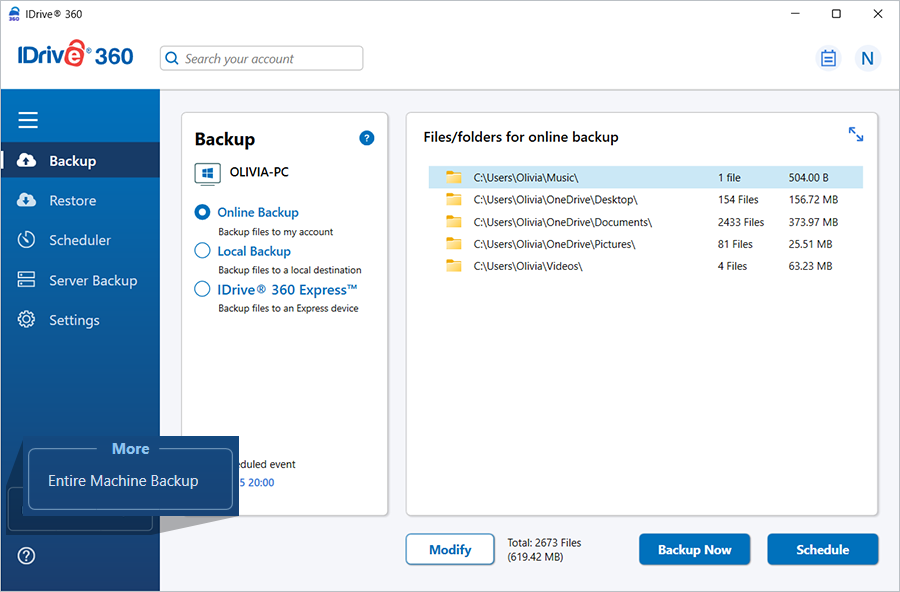Click the blue Backup help question mark
The height and width of the screenshot is (592, 900).
[366, 138]
